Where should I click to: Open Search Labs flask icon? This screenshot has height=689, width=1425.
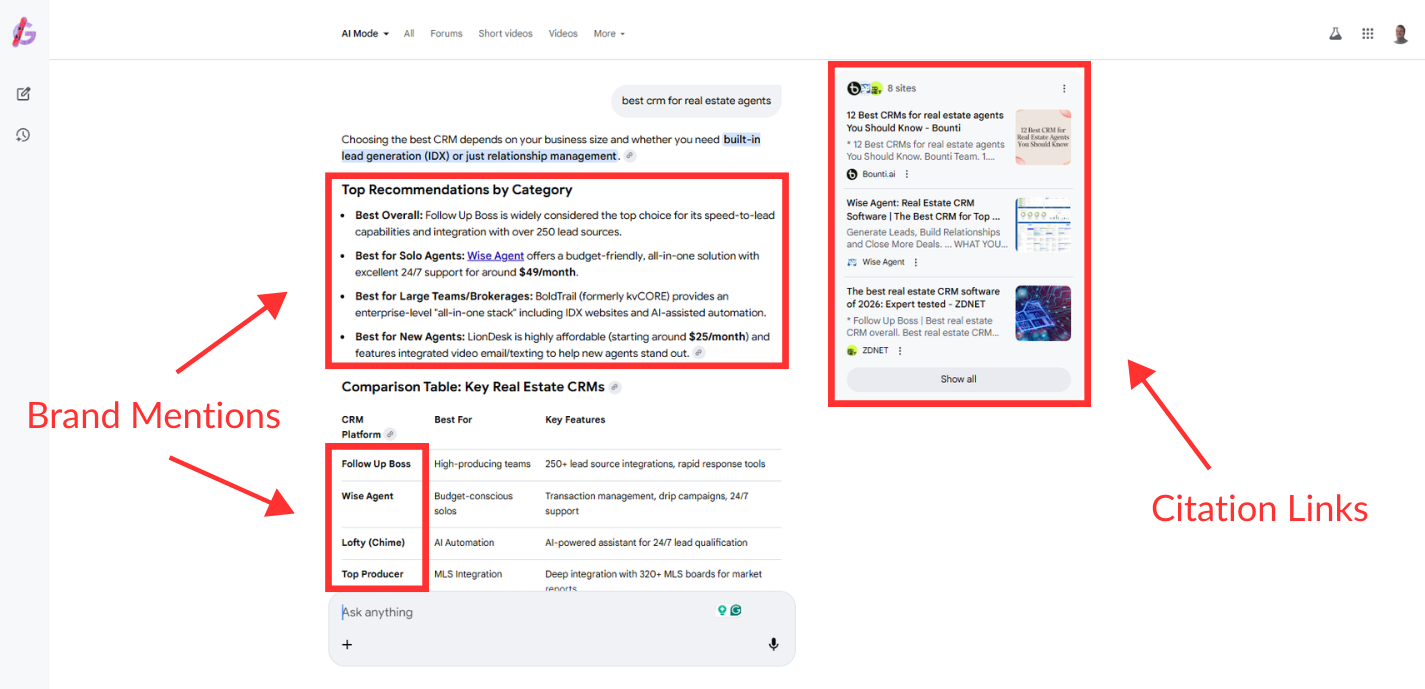click(x=1335, y=33)
